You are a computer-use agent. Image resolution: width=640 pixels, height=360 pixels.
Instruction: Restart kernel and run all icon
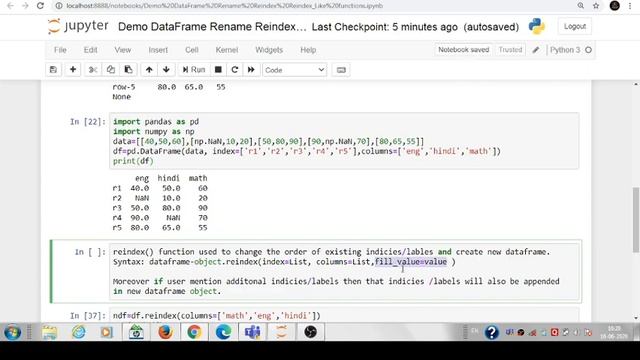251,70
